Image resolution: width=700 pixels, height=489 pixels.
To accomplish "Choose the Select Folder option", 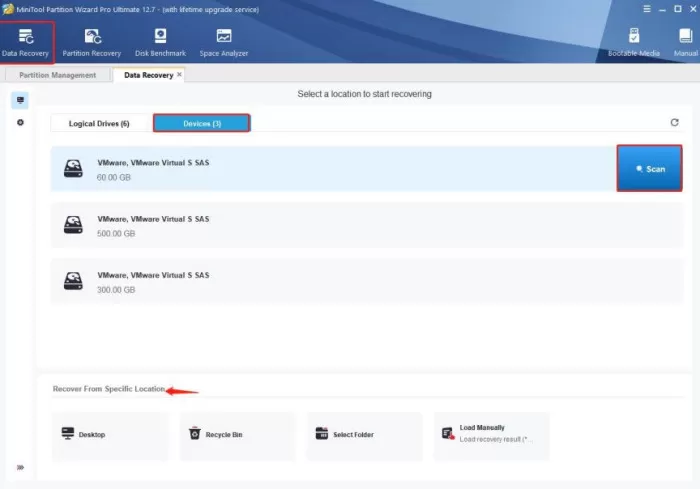I will (364, 435).
